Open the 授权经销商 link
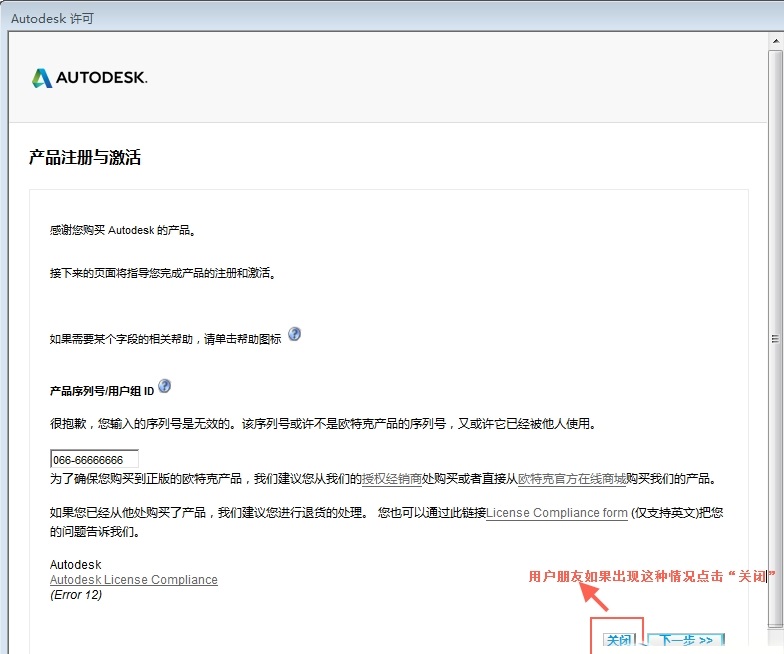 pyautogui.click(x=392, y=479)
